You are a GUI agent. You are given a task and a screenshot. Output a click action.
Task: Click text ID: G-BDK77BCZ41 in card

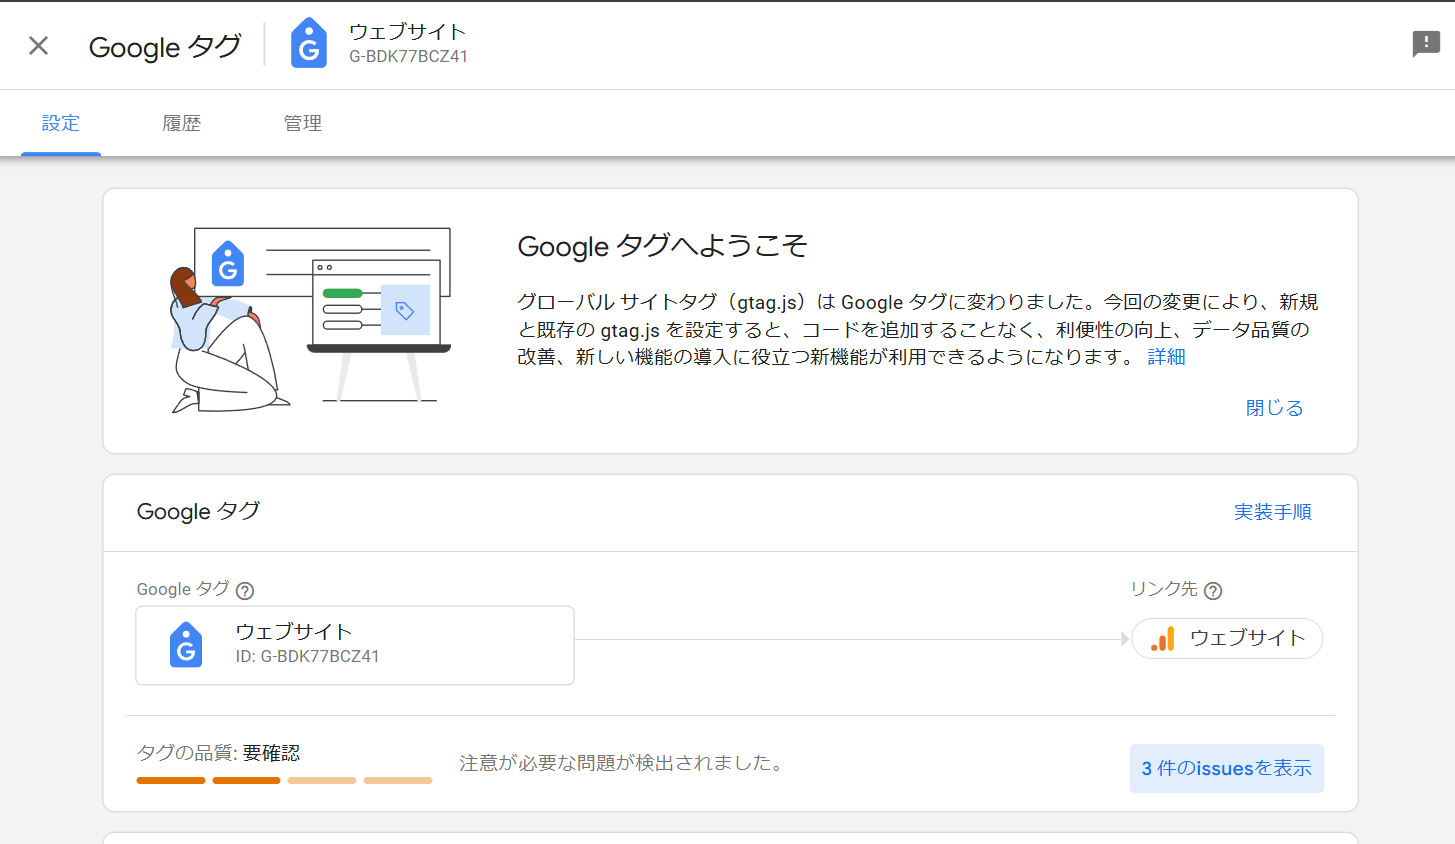click(x=307, y=657)
